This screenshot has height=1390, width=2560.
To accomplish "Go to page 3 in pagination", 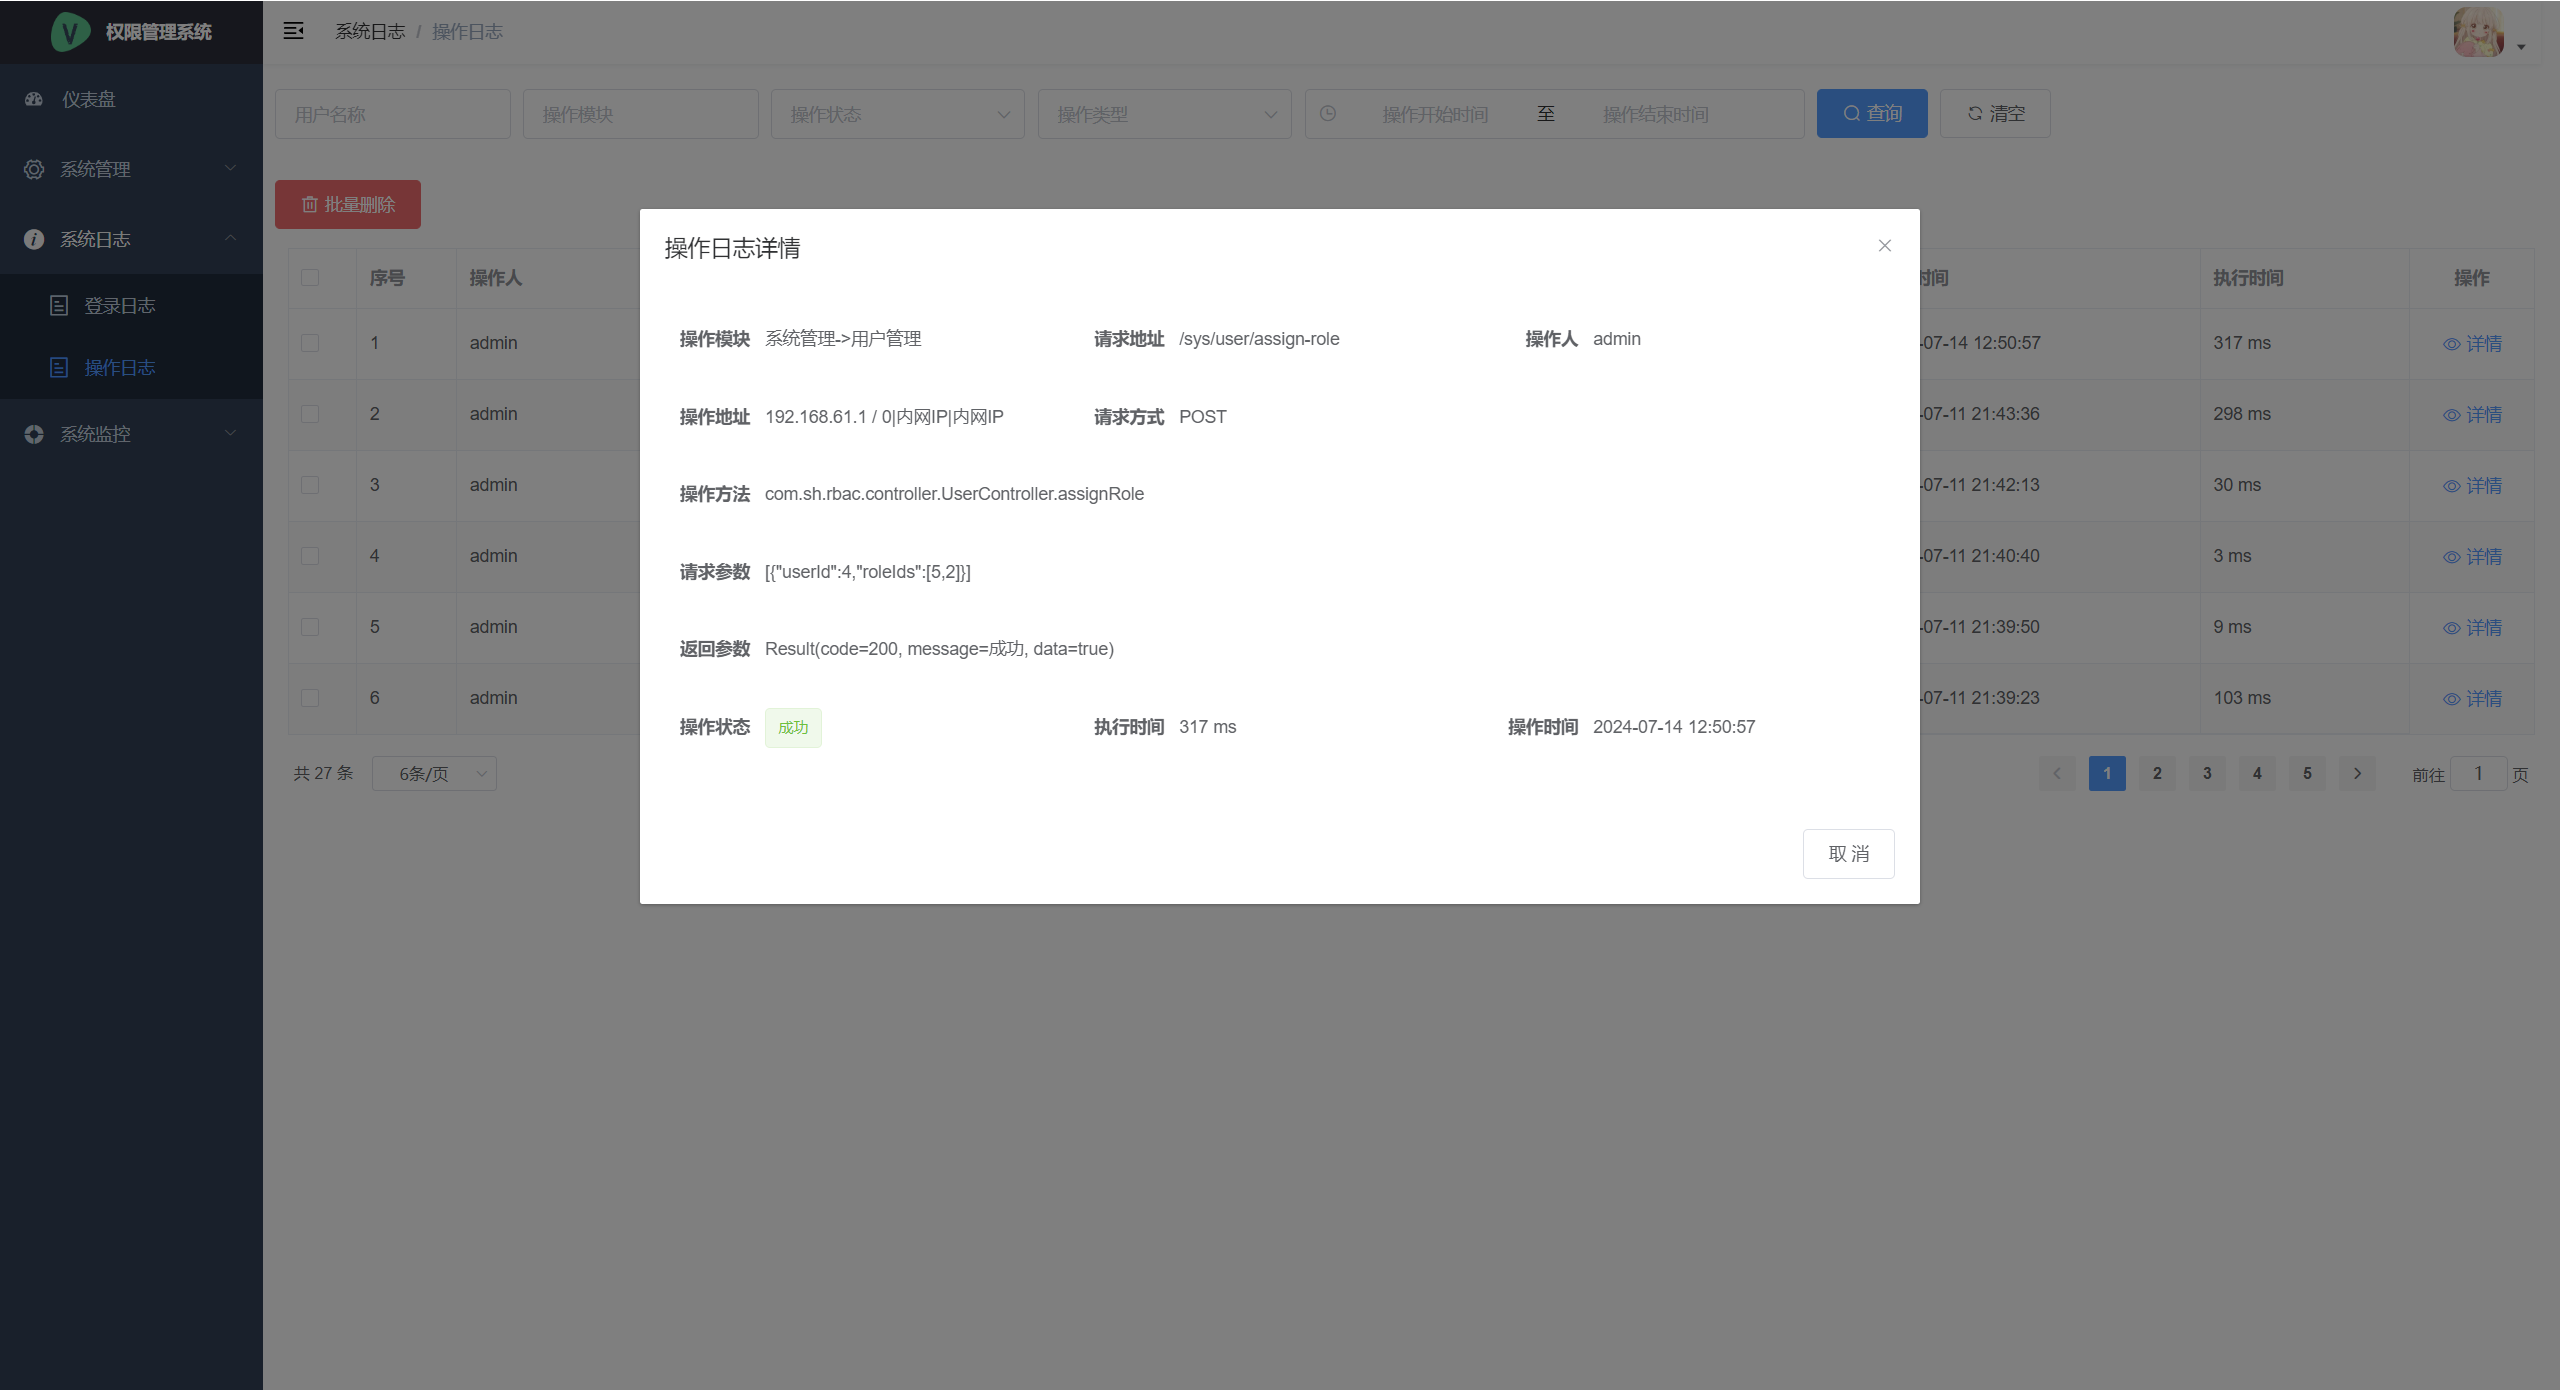I will point(2207,774).
